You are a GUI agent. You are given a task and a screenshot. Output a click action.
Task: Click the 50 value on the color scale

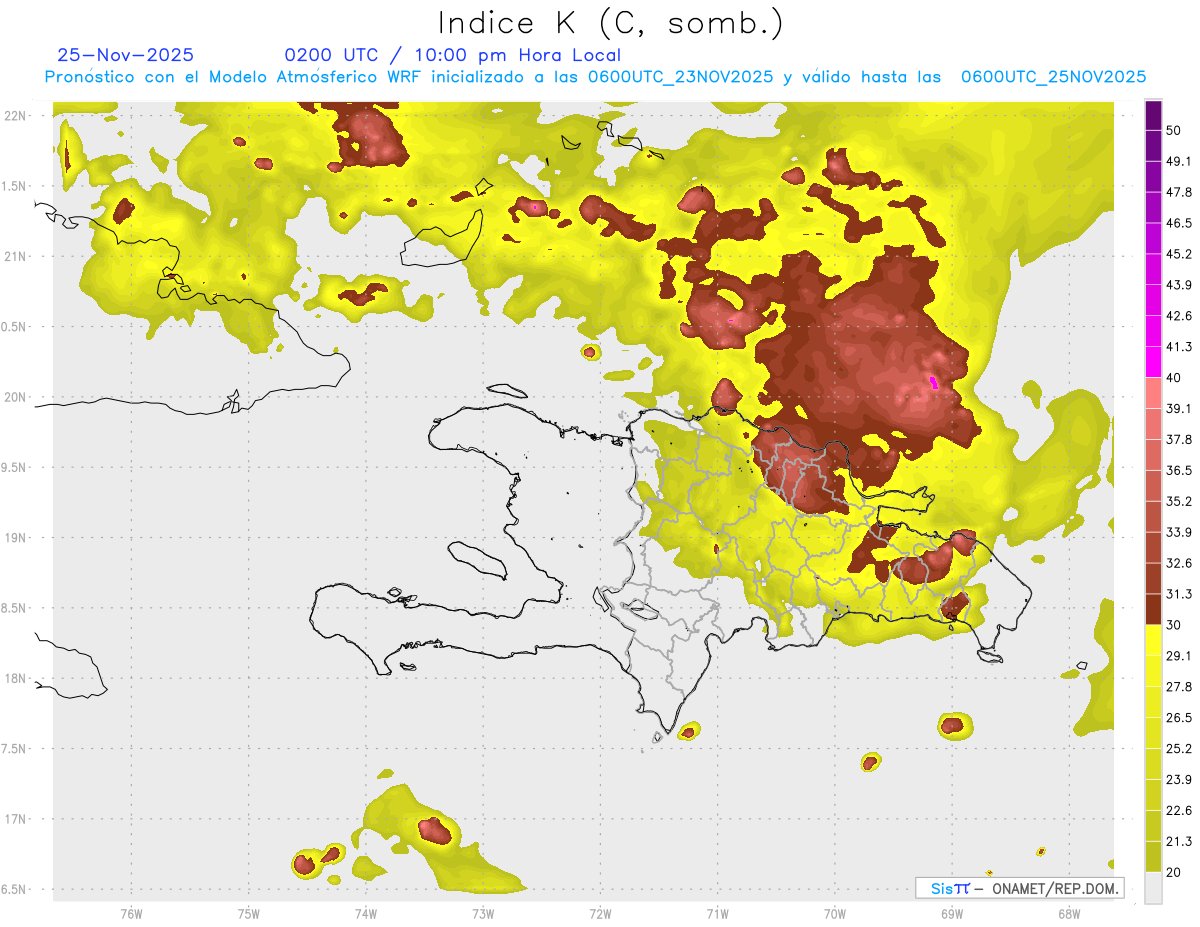(1174, 130)
